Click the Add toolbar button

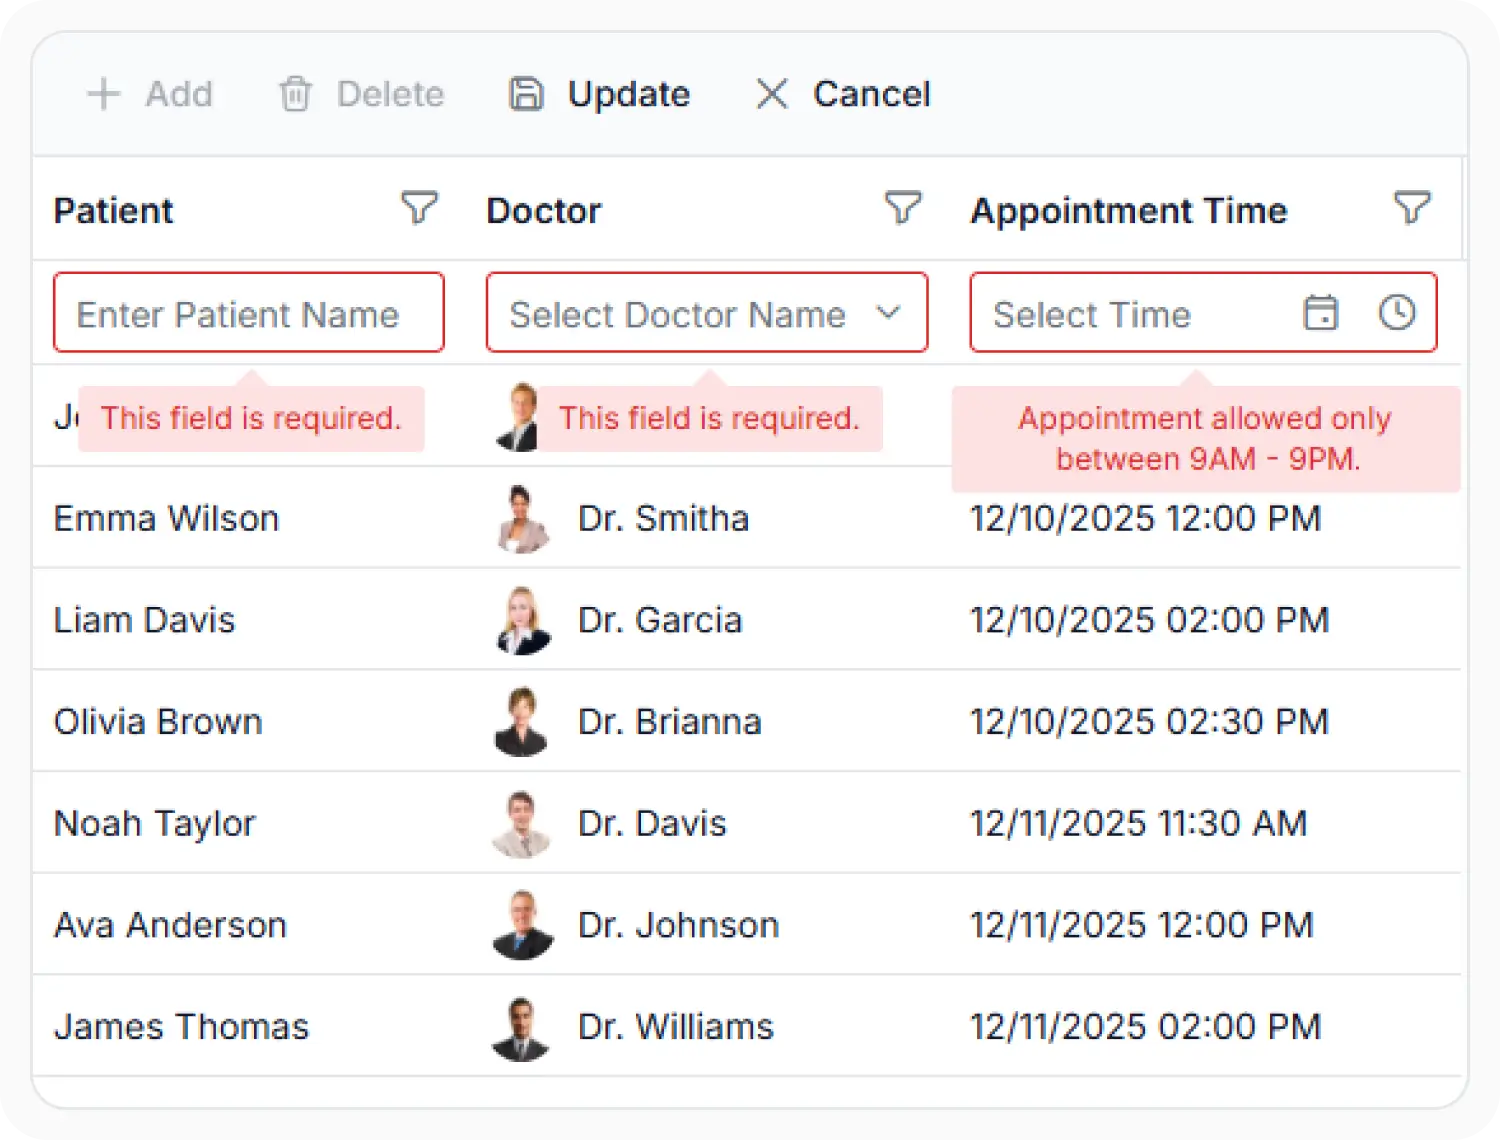150,94
